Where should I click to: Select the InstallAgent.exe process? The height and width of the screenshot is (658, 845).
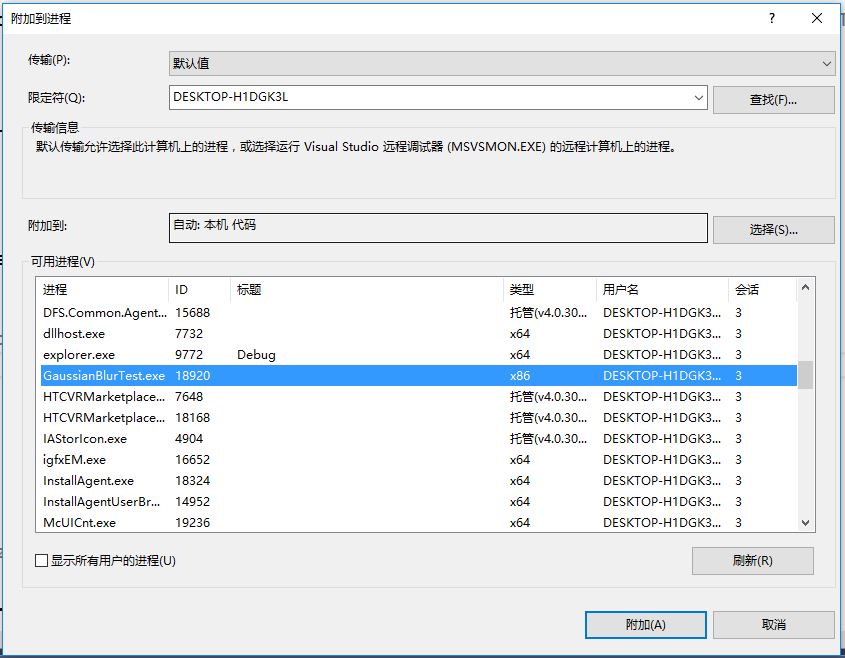pos(419,481)
